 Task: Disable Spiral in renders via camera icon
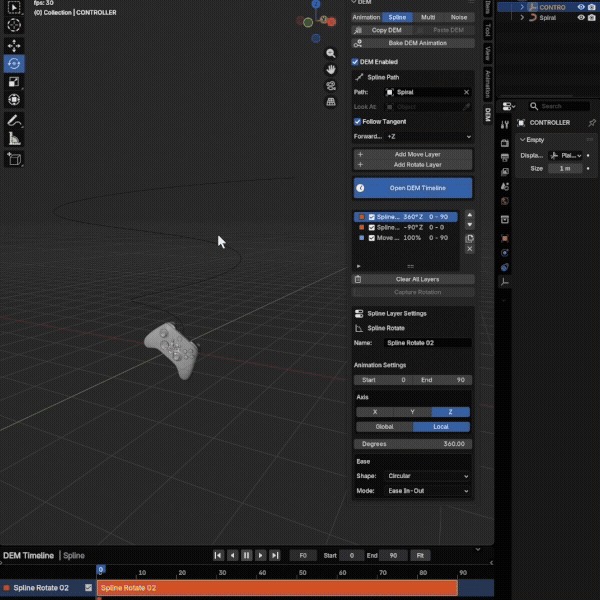click(592, 18)
